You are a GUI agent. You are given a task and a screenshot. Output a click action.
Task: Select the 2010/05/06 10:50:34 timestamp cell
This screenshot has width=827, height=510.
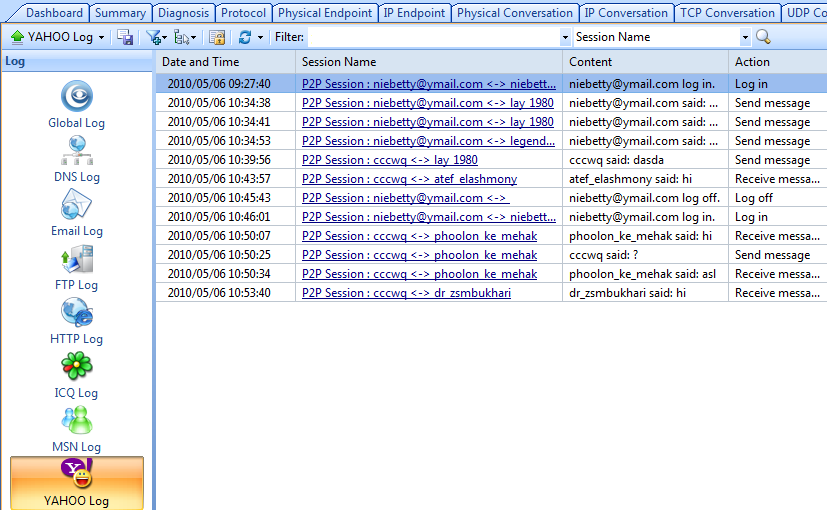tap(226, 274)
